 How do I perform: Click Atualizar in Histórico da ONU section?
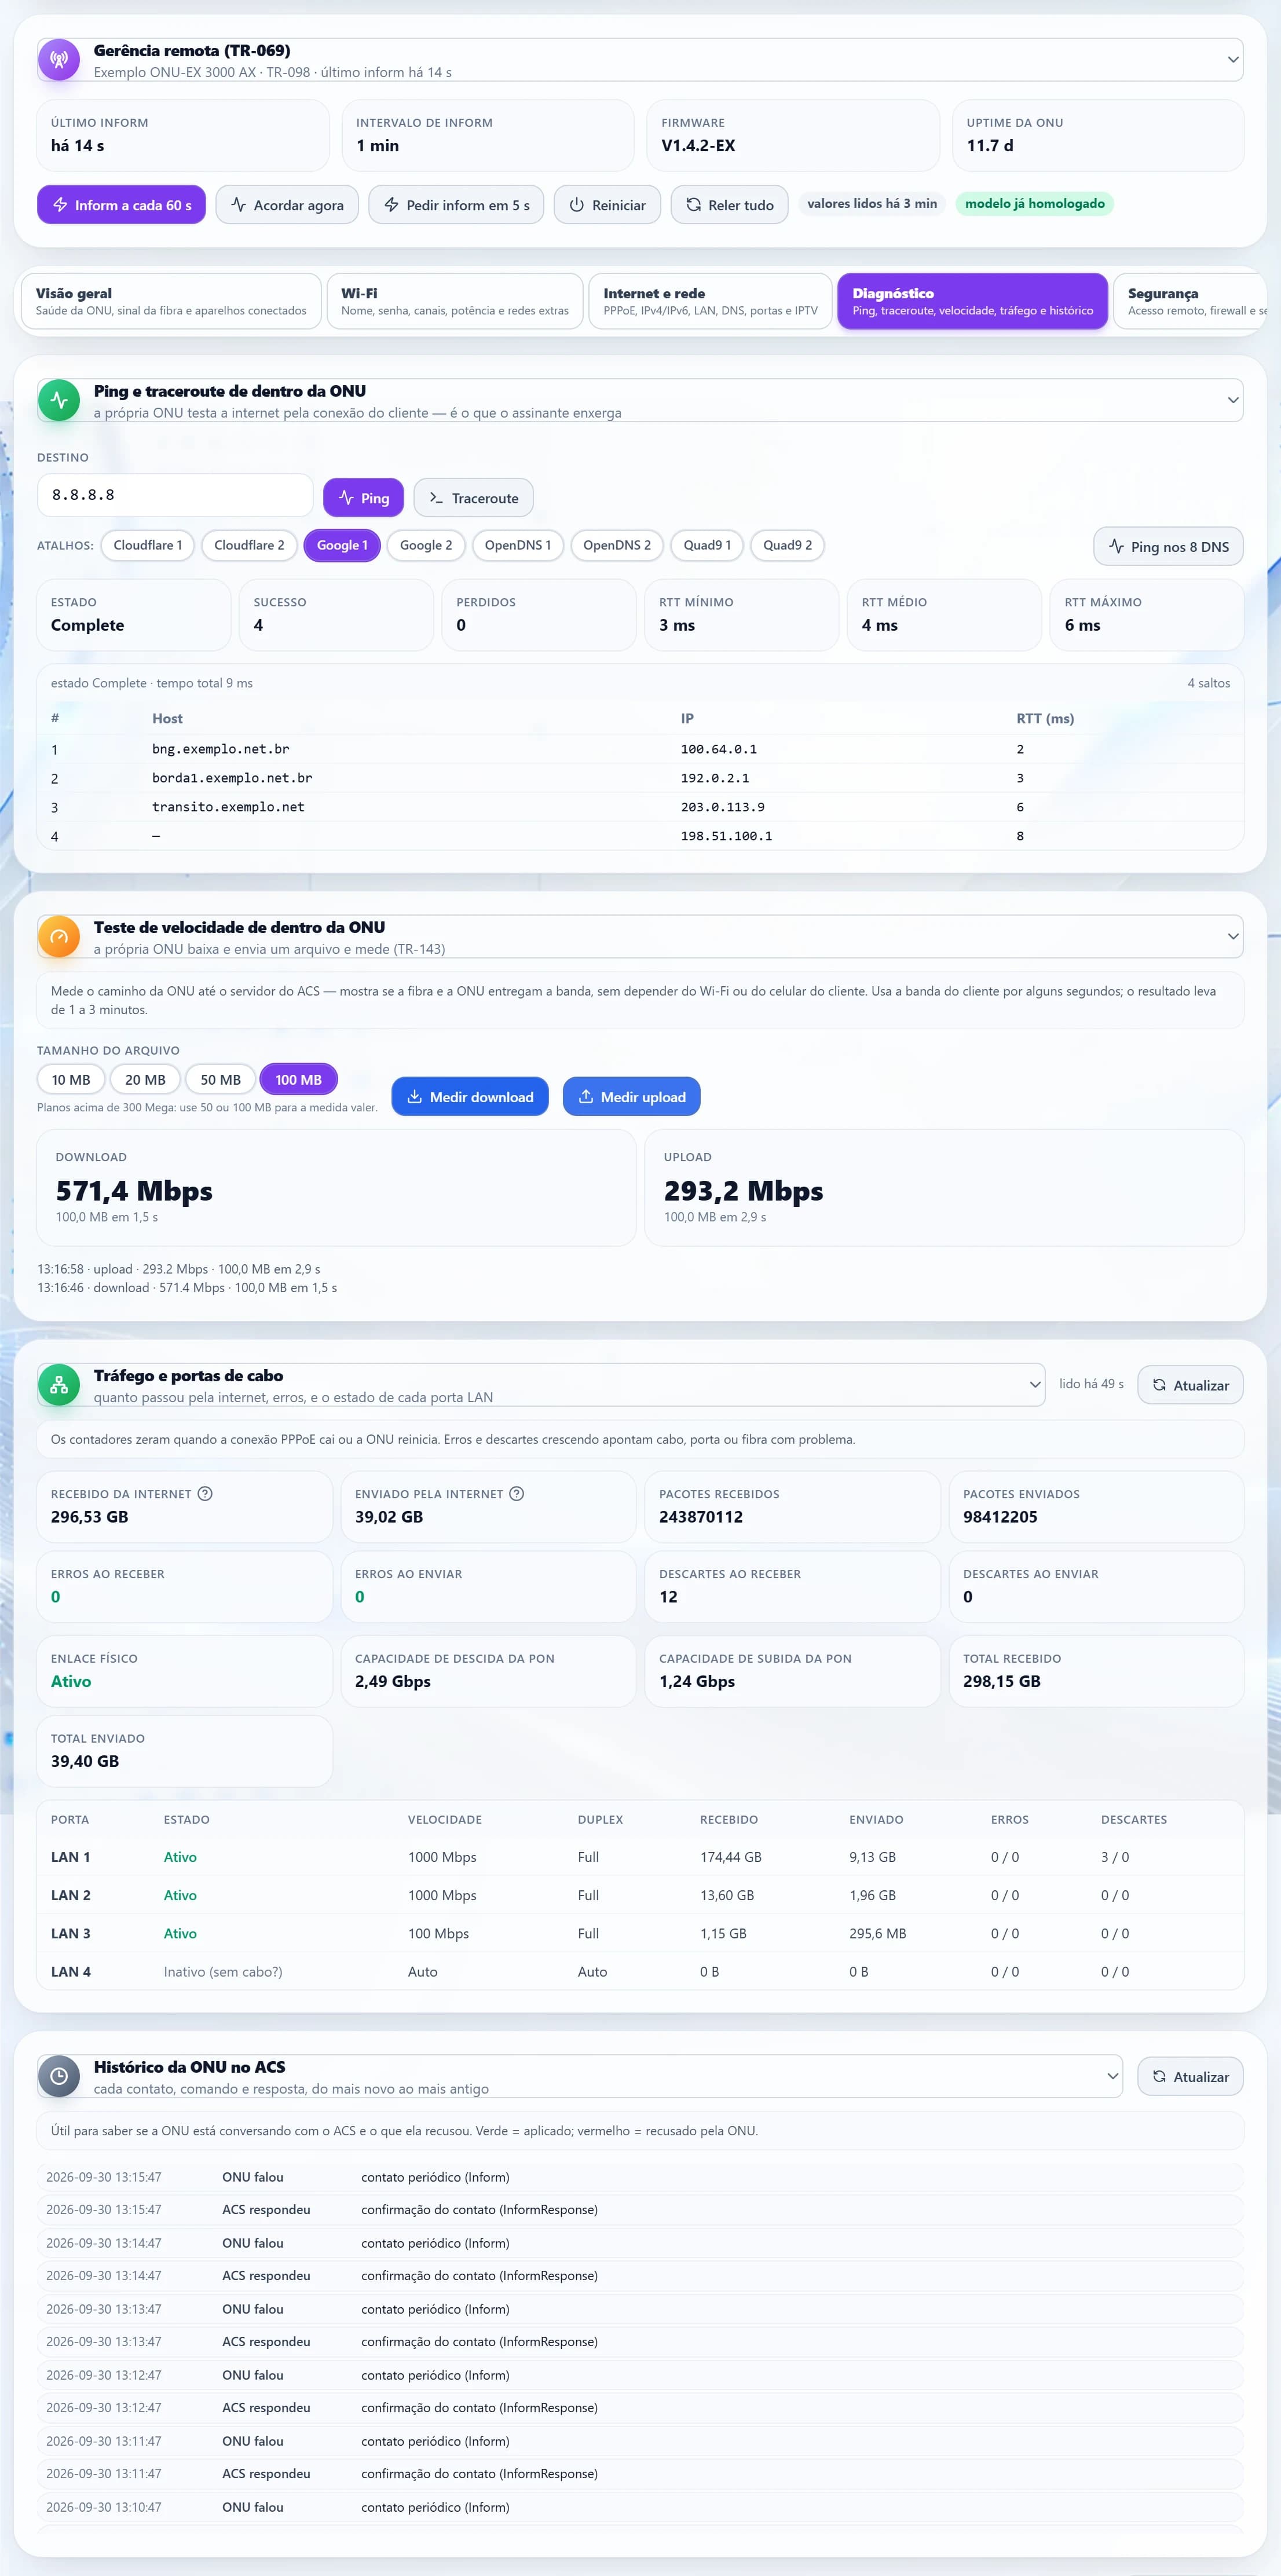1190,2077
